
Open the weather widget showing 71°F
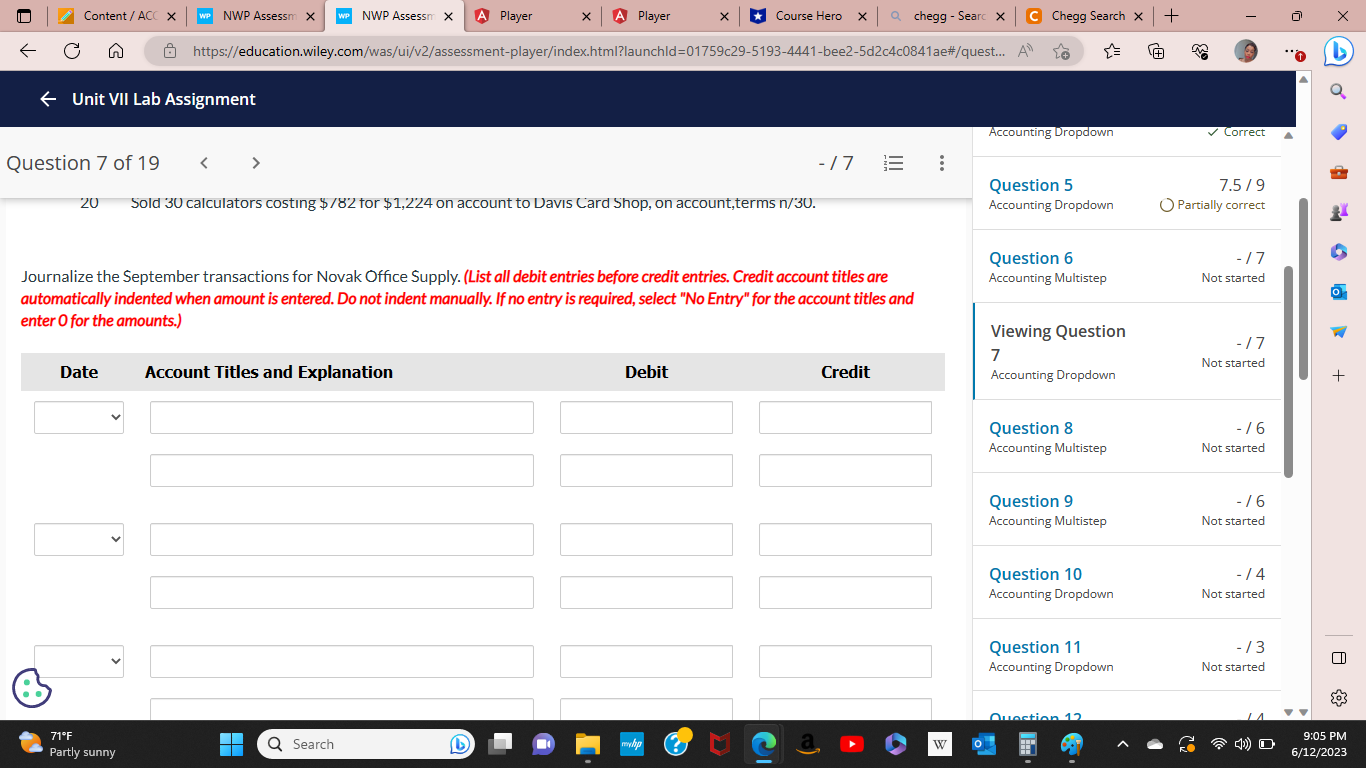tap(68, 744)
